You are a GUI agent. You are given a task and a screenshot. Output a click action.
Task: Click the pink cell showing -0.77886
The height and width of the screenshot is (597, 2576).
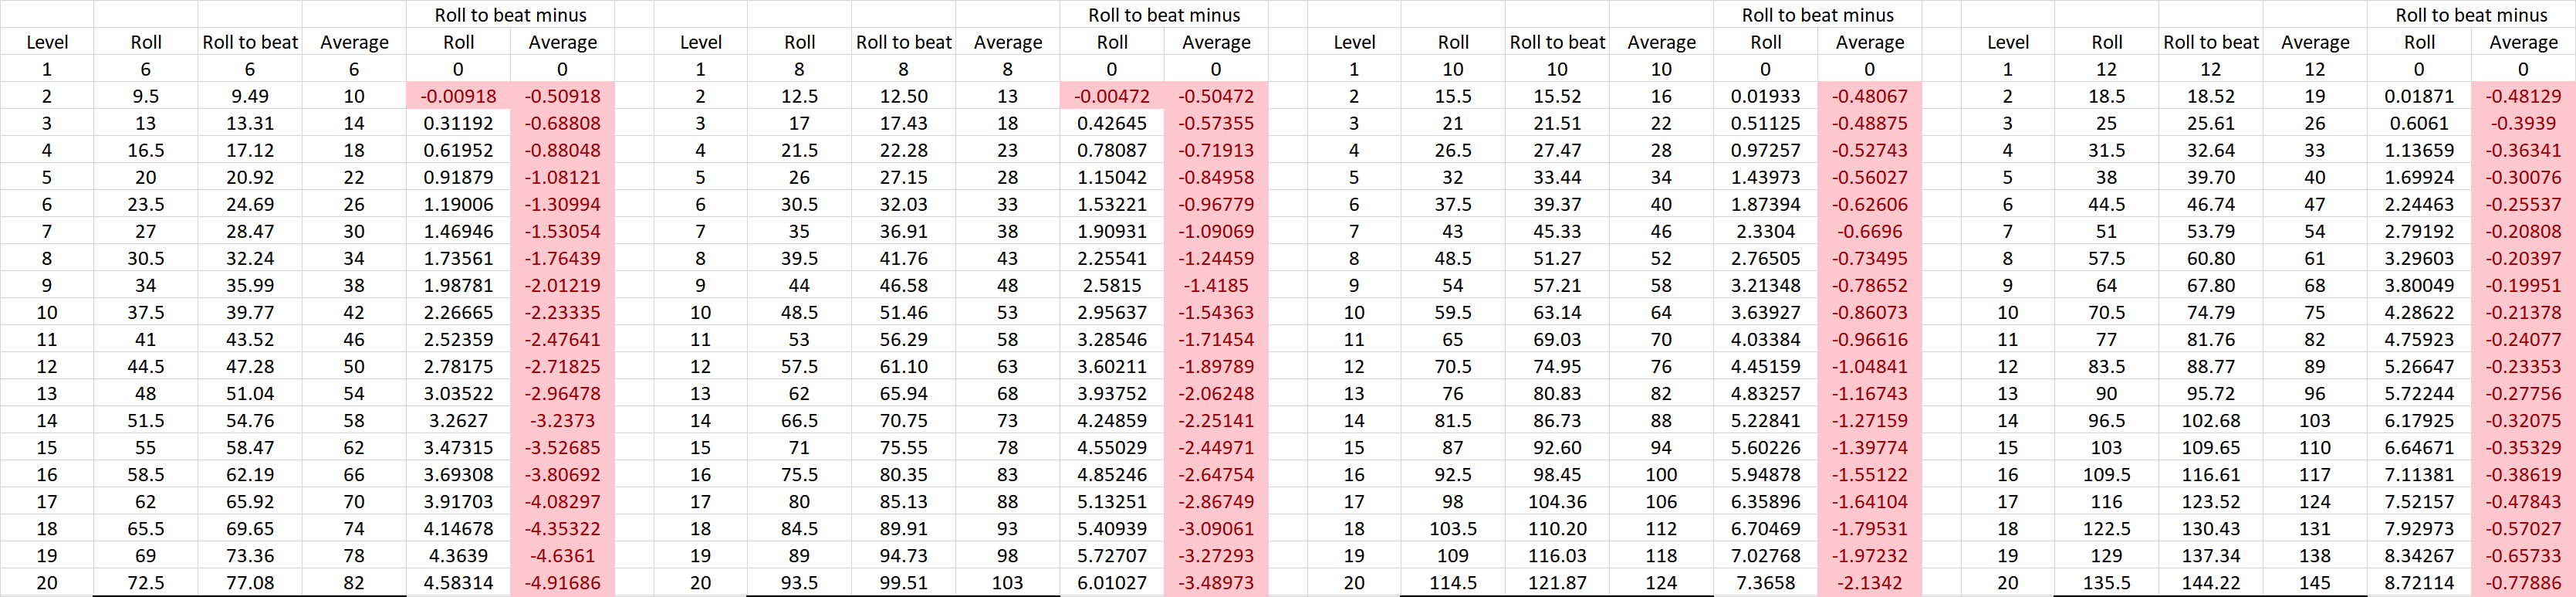2523,582
